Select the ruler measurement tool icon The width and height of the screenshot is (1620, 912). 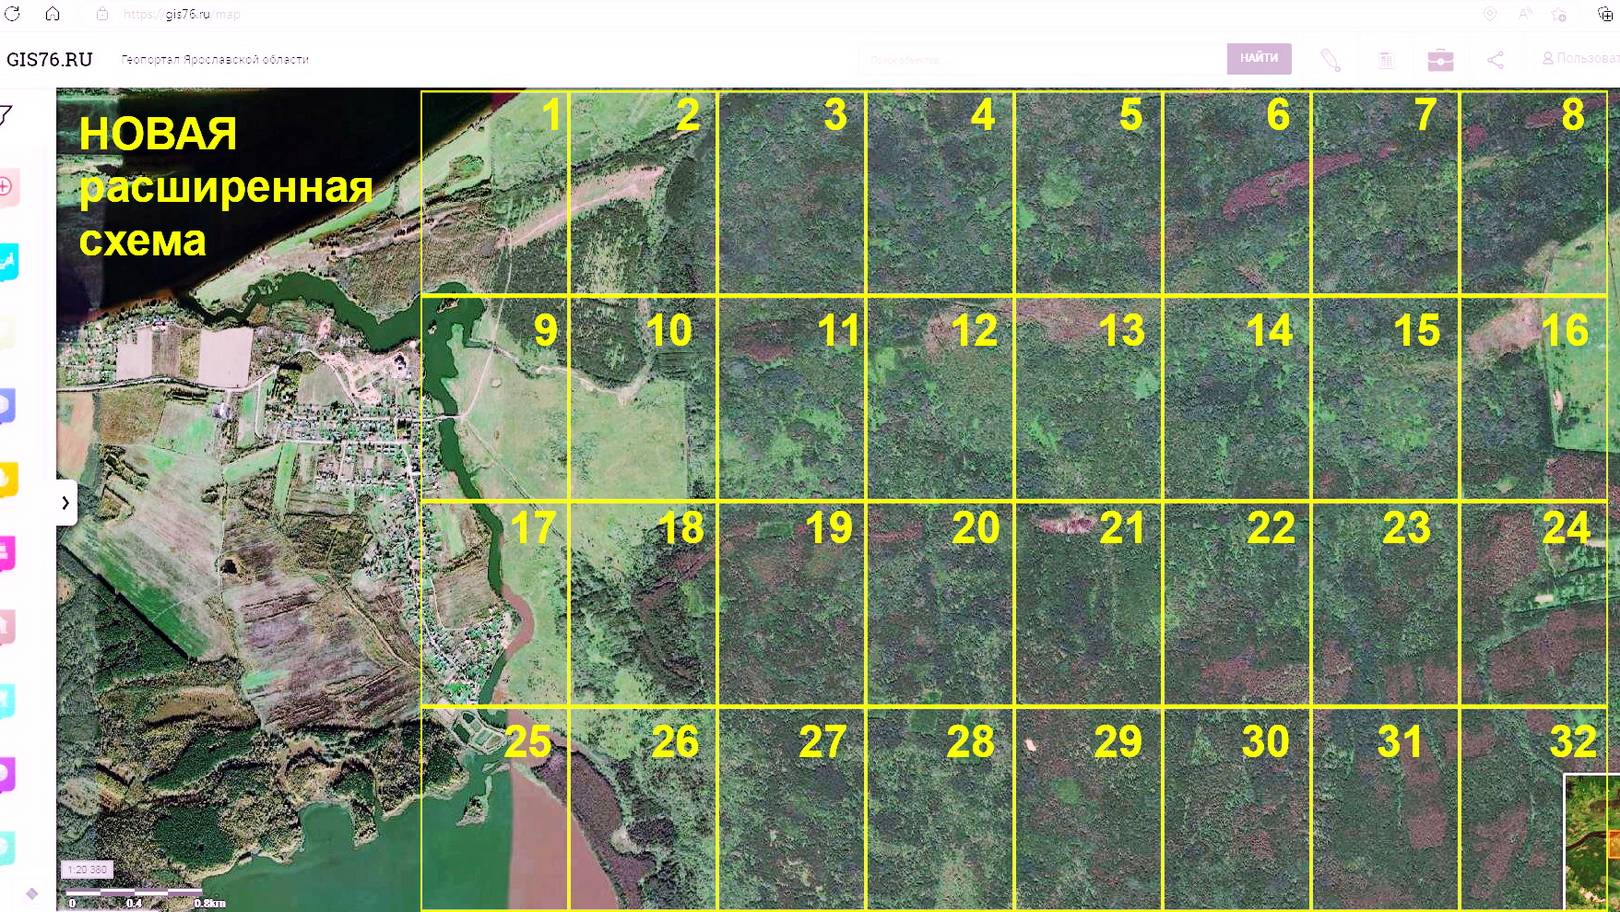[1330, 60]
